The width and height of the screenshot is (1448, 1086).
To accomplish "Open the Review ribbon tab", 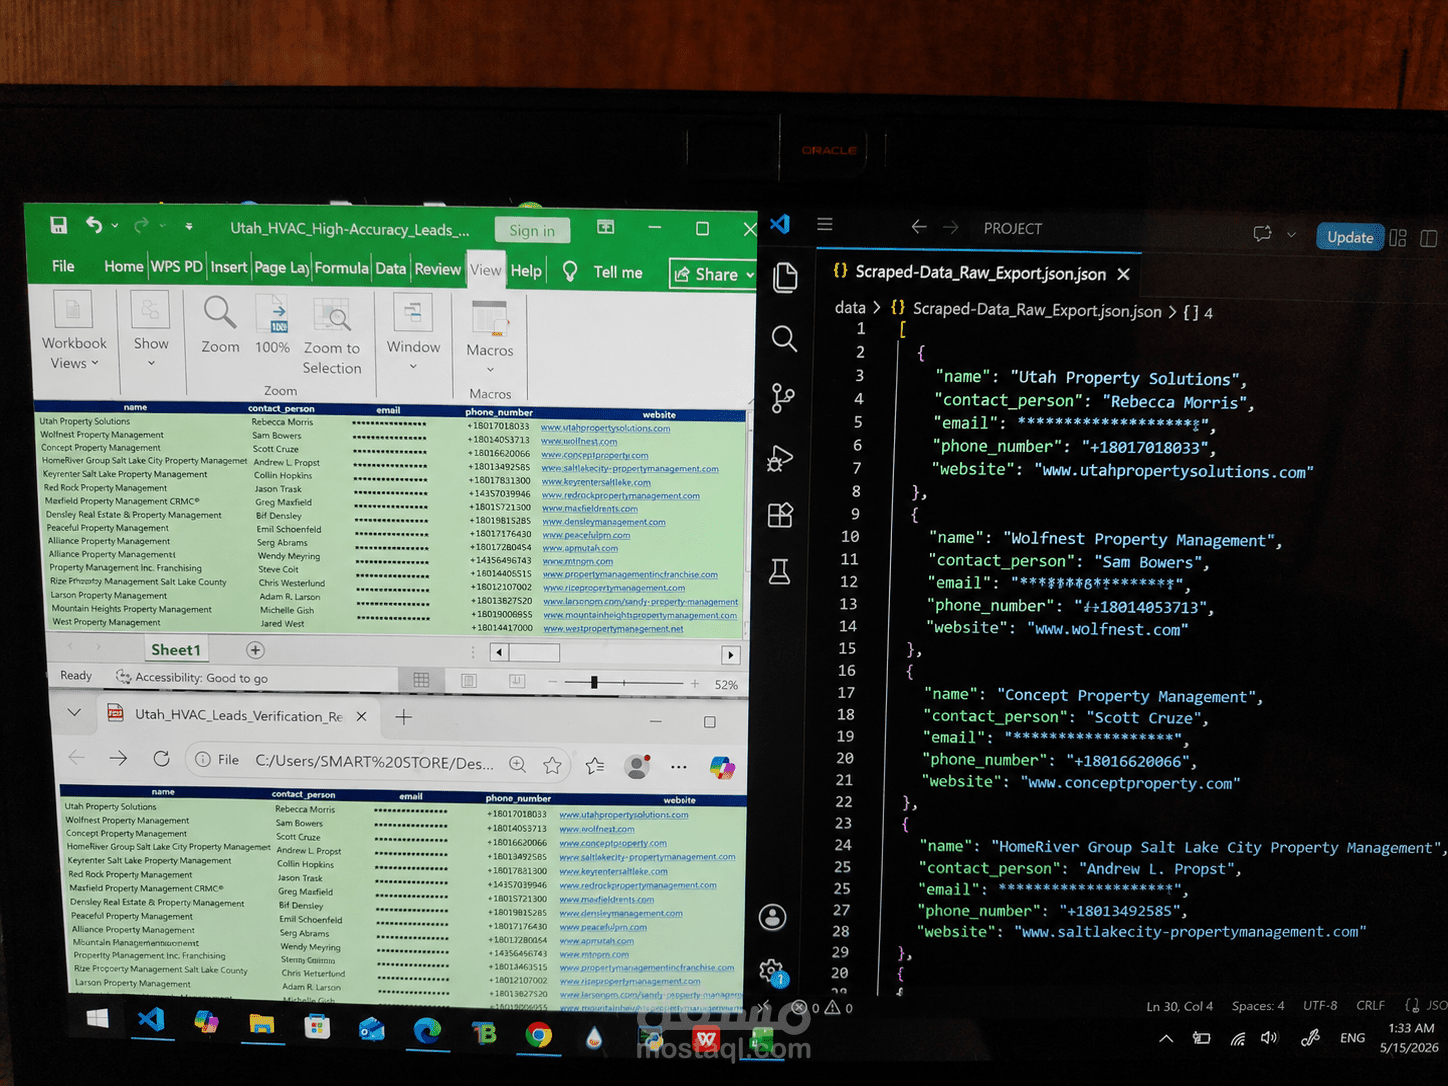I will [x=438, y=269].
